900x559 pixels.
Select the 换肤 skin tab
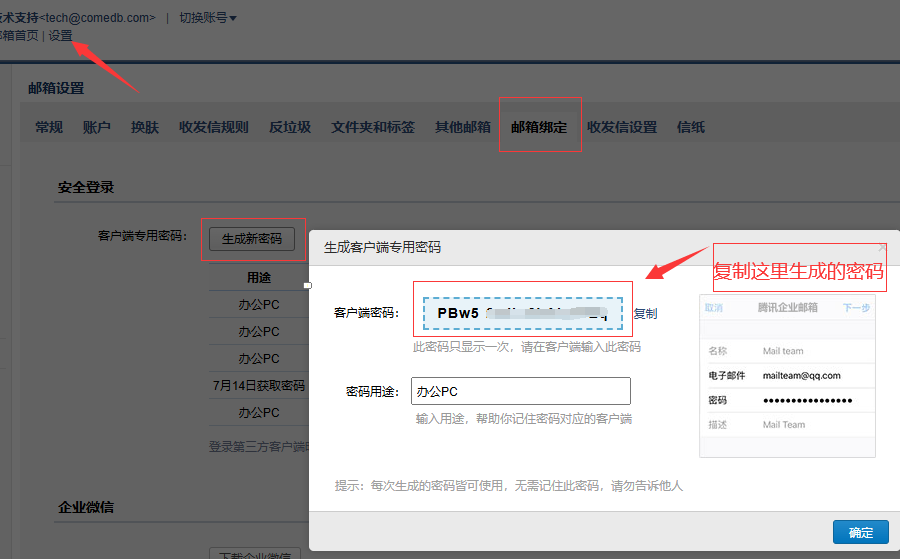[145, 127]
